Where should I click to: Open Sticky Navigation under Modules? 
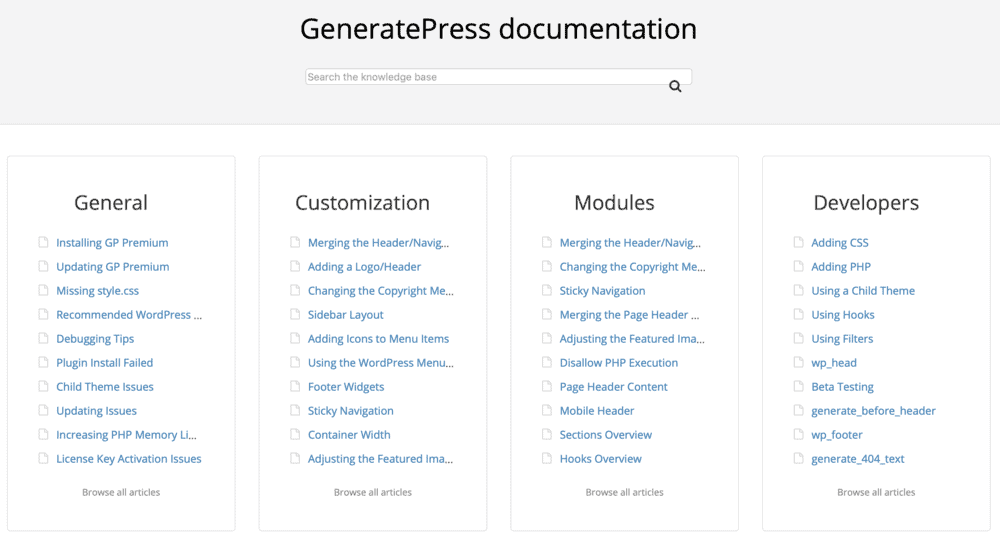[x=603, y=291]
